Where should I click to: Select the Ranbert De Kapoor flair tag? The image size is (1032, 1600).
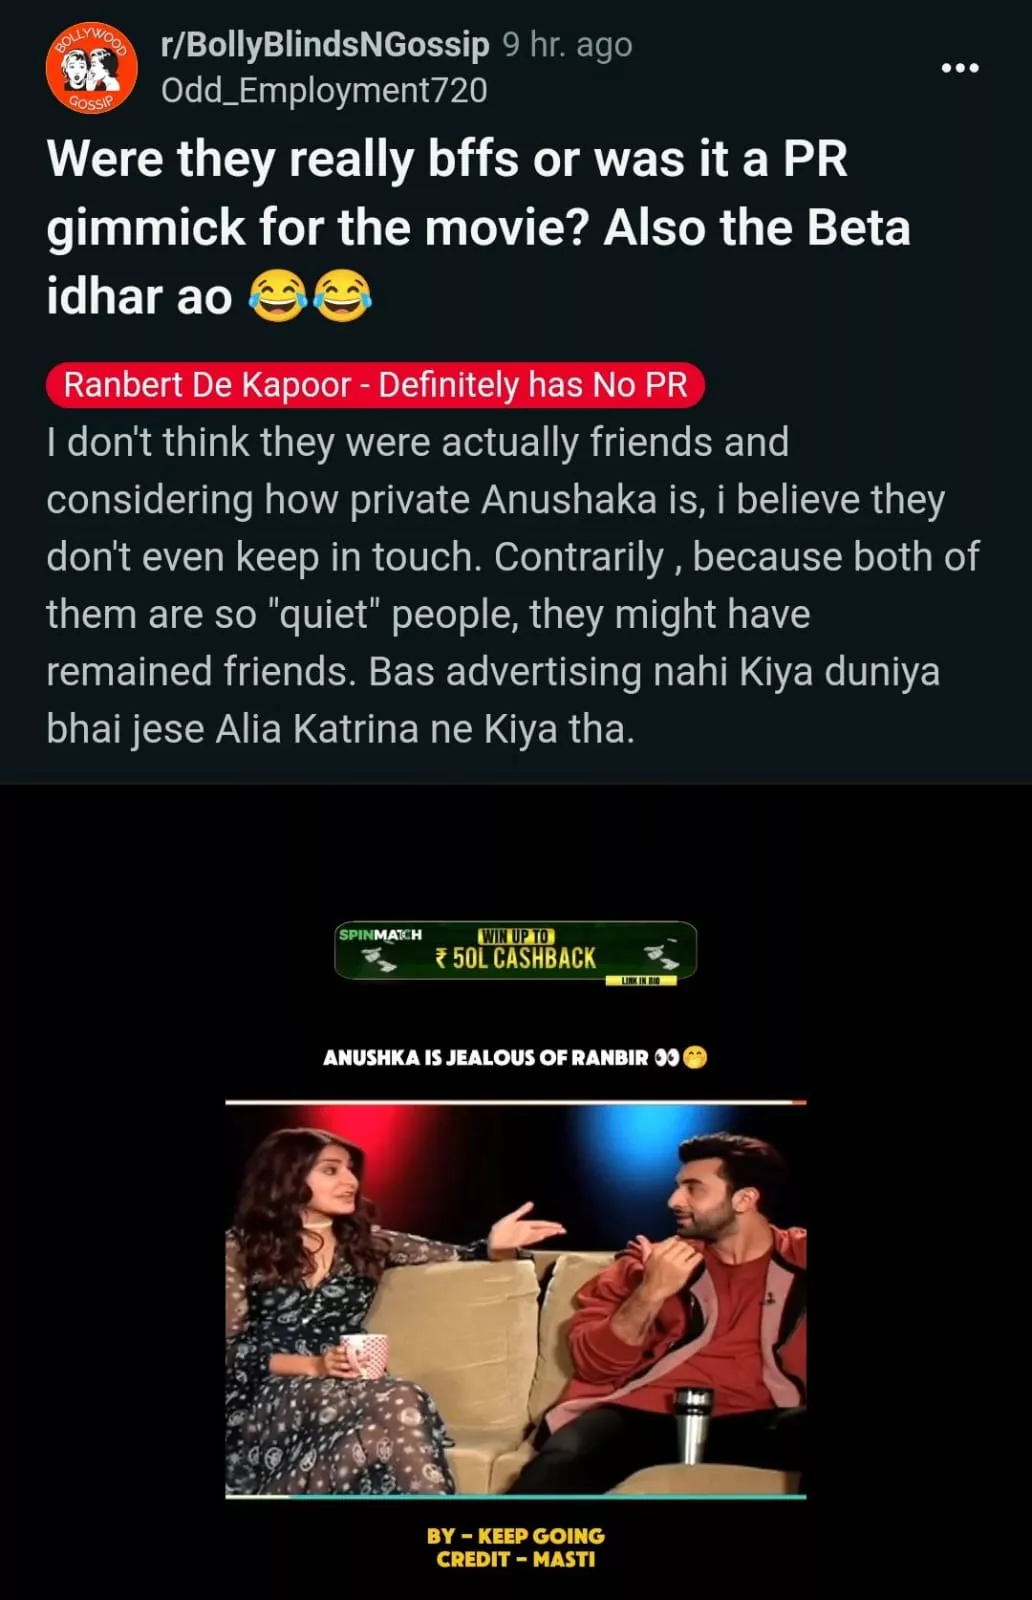(x=375, y=385)
